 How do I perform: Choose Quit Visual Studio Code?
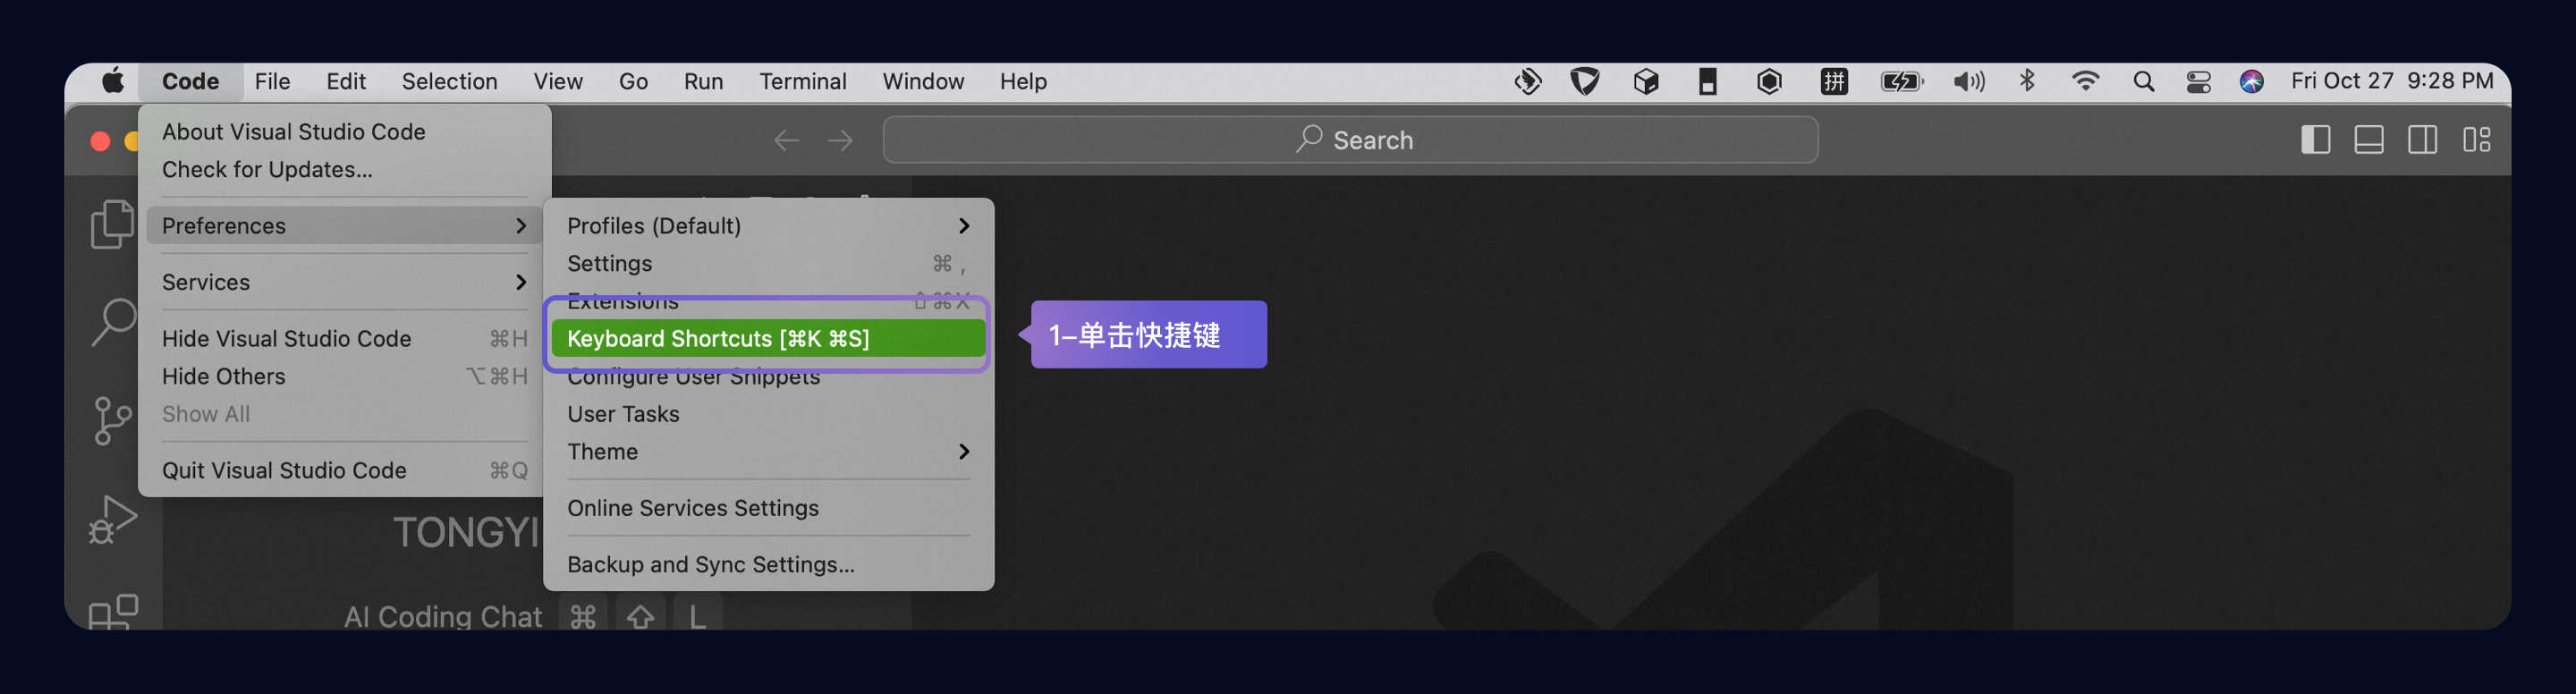[344, 471]
